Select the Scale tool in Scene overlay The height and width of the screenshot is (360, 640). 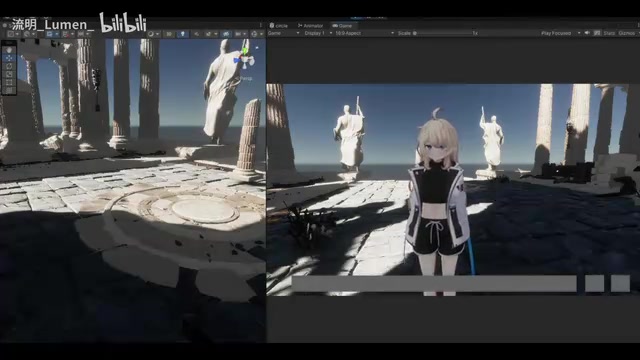(x=9, y=74)
